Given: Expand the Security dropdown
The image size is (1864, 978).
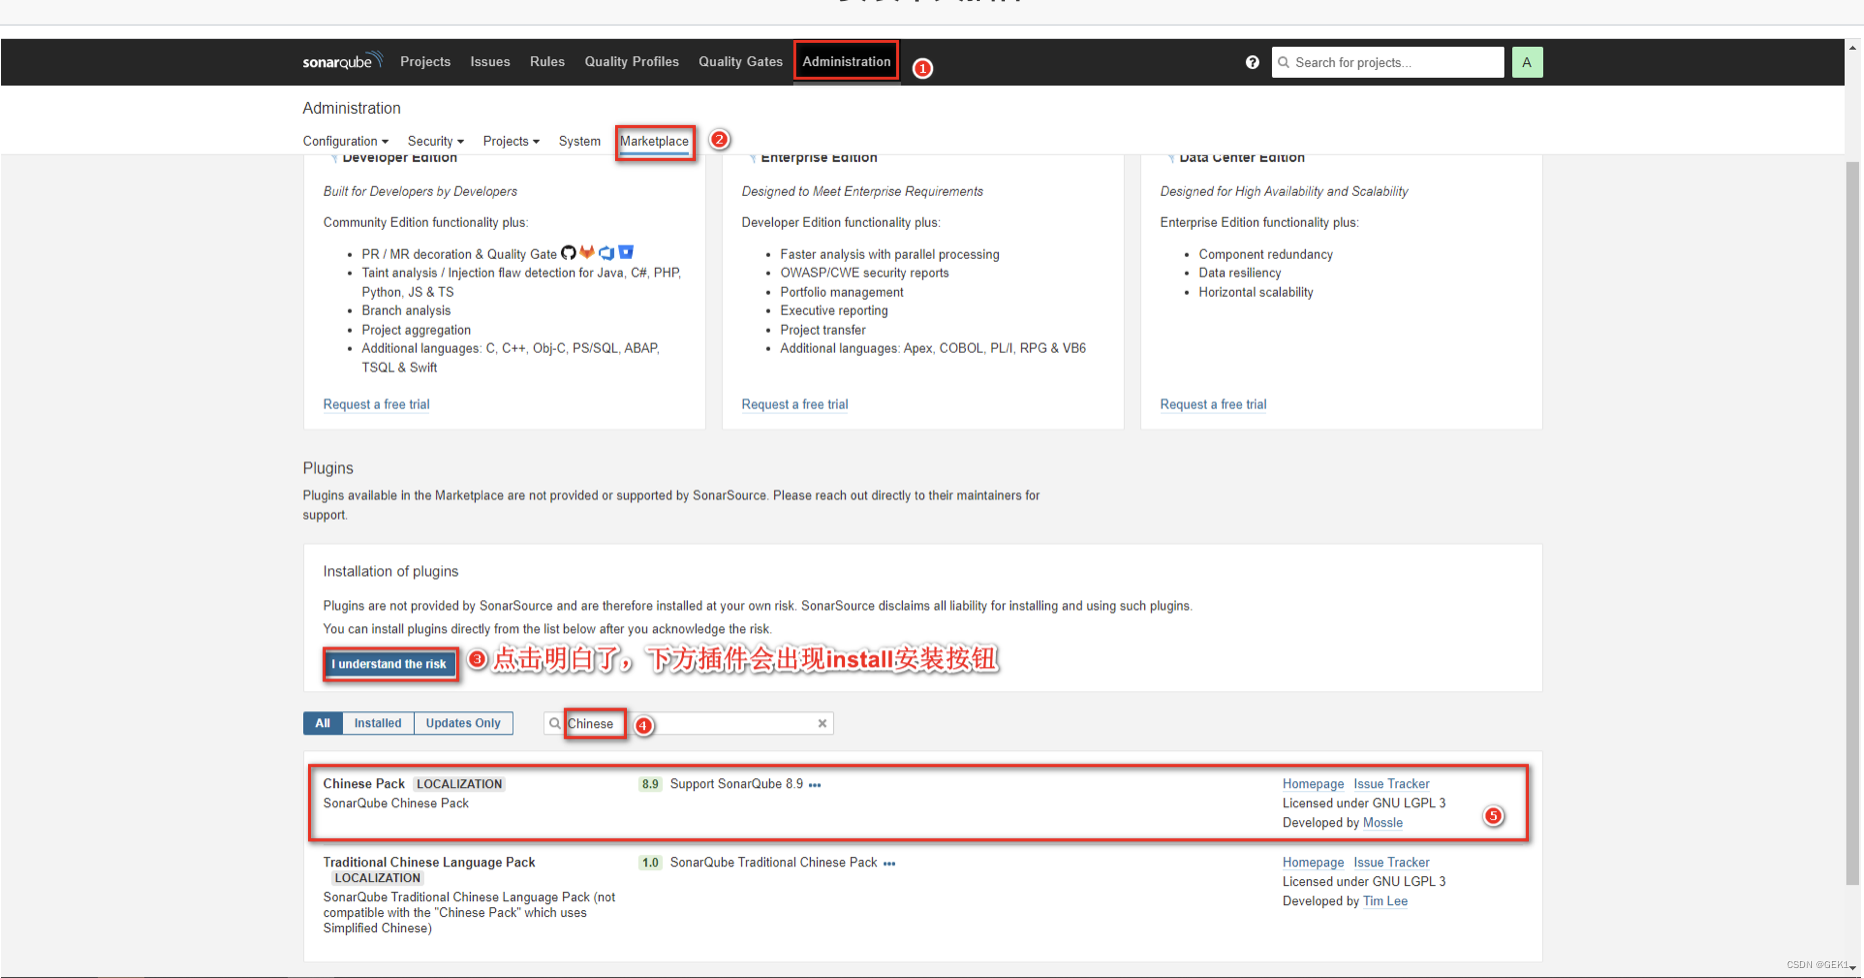Looking at the screenshot, I should click(x=435, y=141).
